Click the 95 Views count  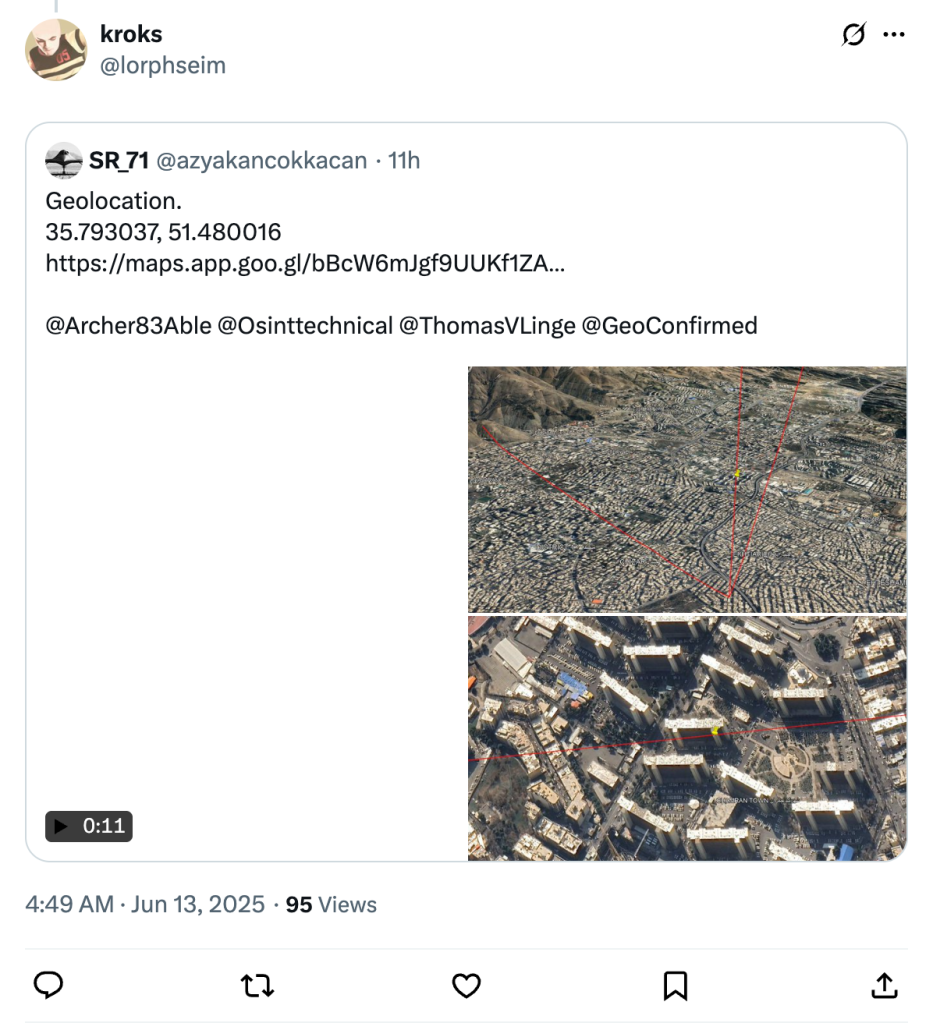point(331,905)
